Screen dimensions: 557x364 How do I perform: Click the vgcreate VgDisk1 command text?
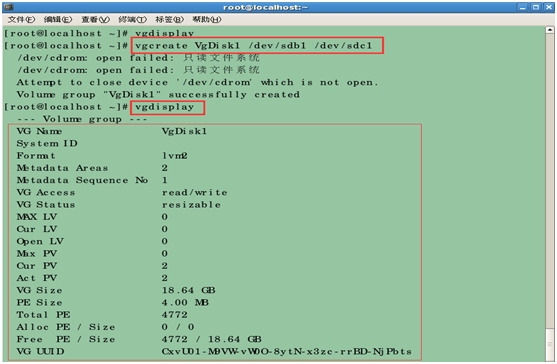coord(253,46)
